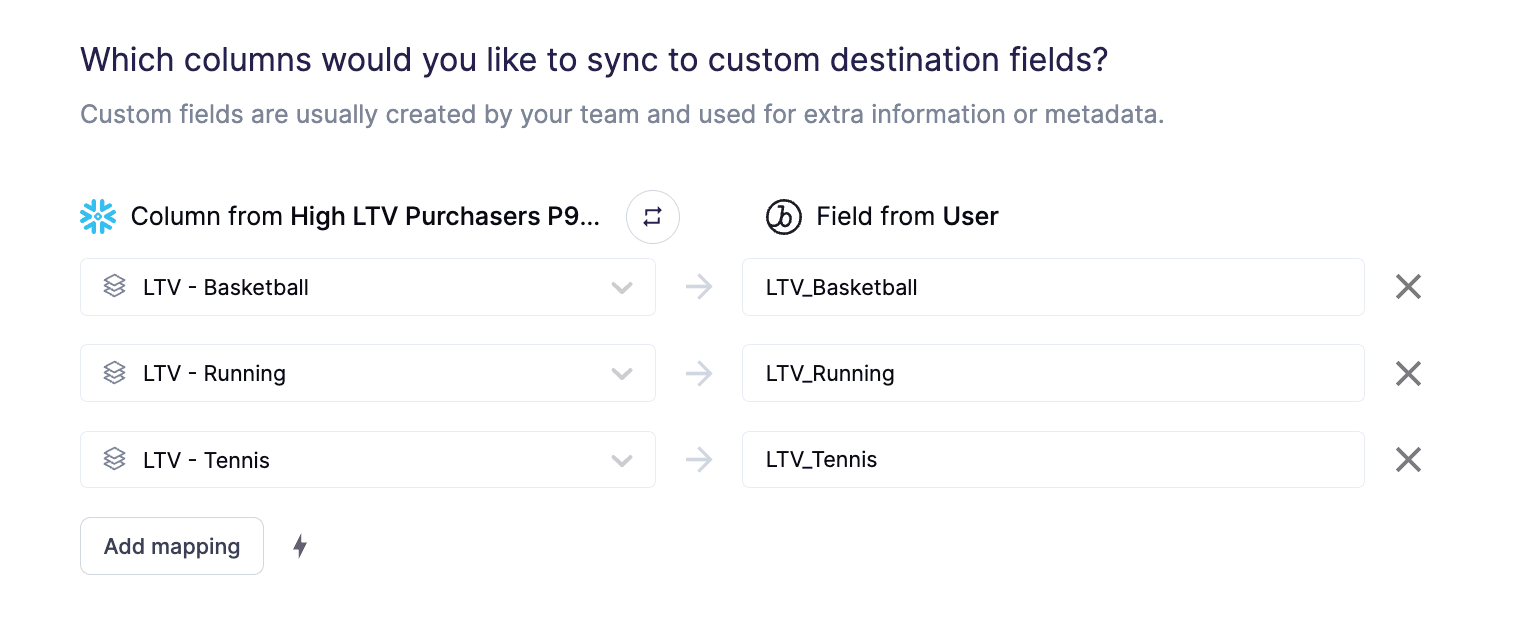
Task: Click the layers icon beside LTV - Basketball
Action: [x=115, y=287]
